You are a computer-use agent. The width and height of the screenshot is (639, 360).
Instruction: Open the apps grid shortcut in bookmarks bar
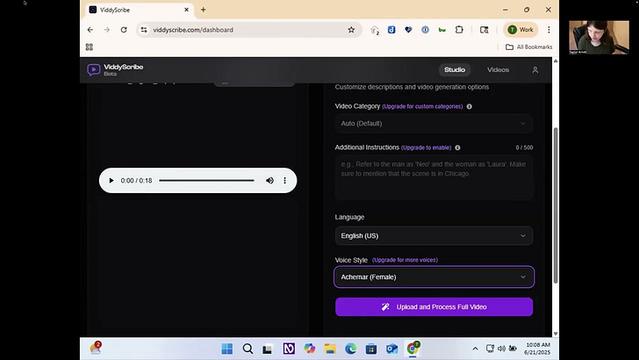coord(89,47)
